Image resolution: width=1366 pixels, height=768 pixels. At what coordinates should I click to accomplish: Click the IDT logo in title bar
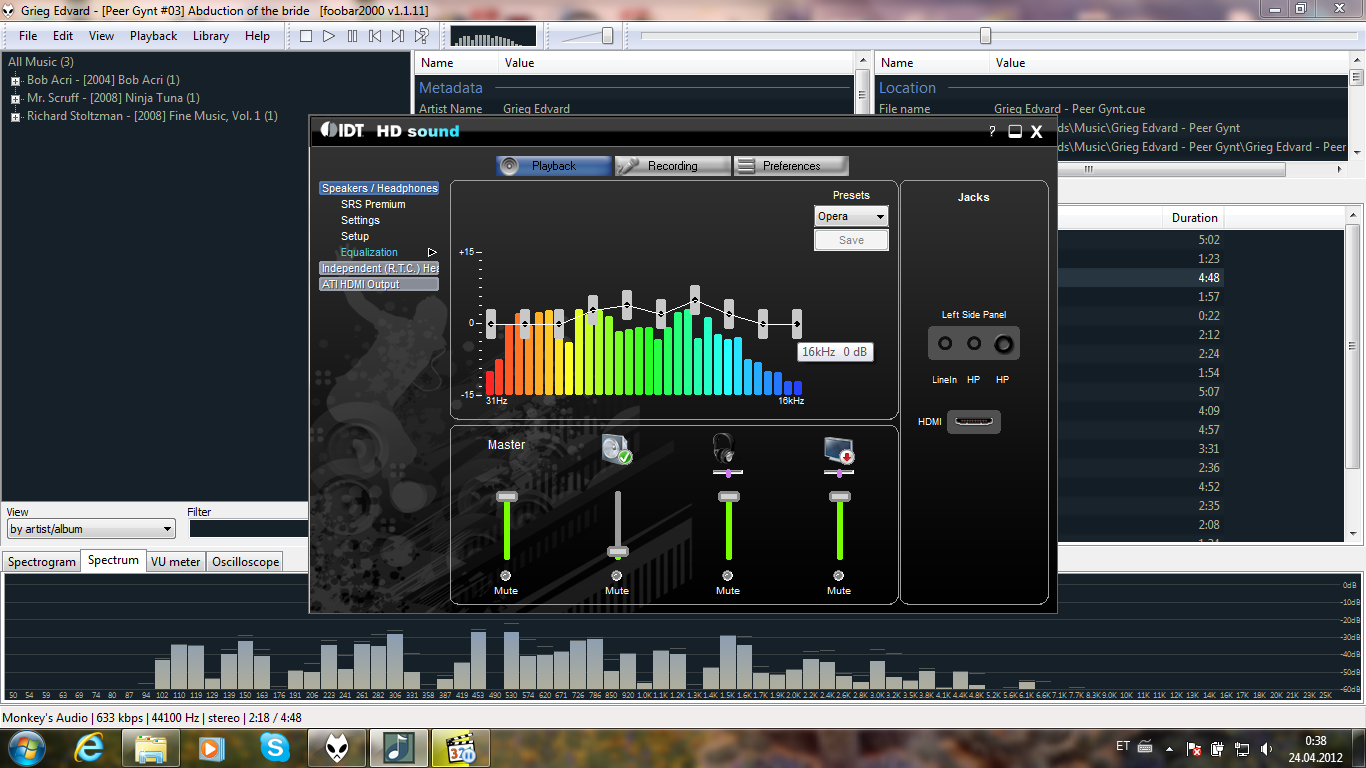[342, 131]
